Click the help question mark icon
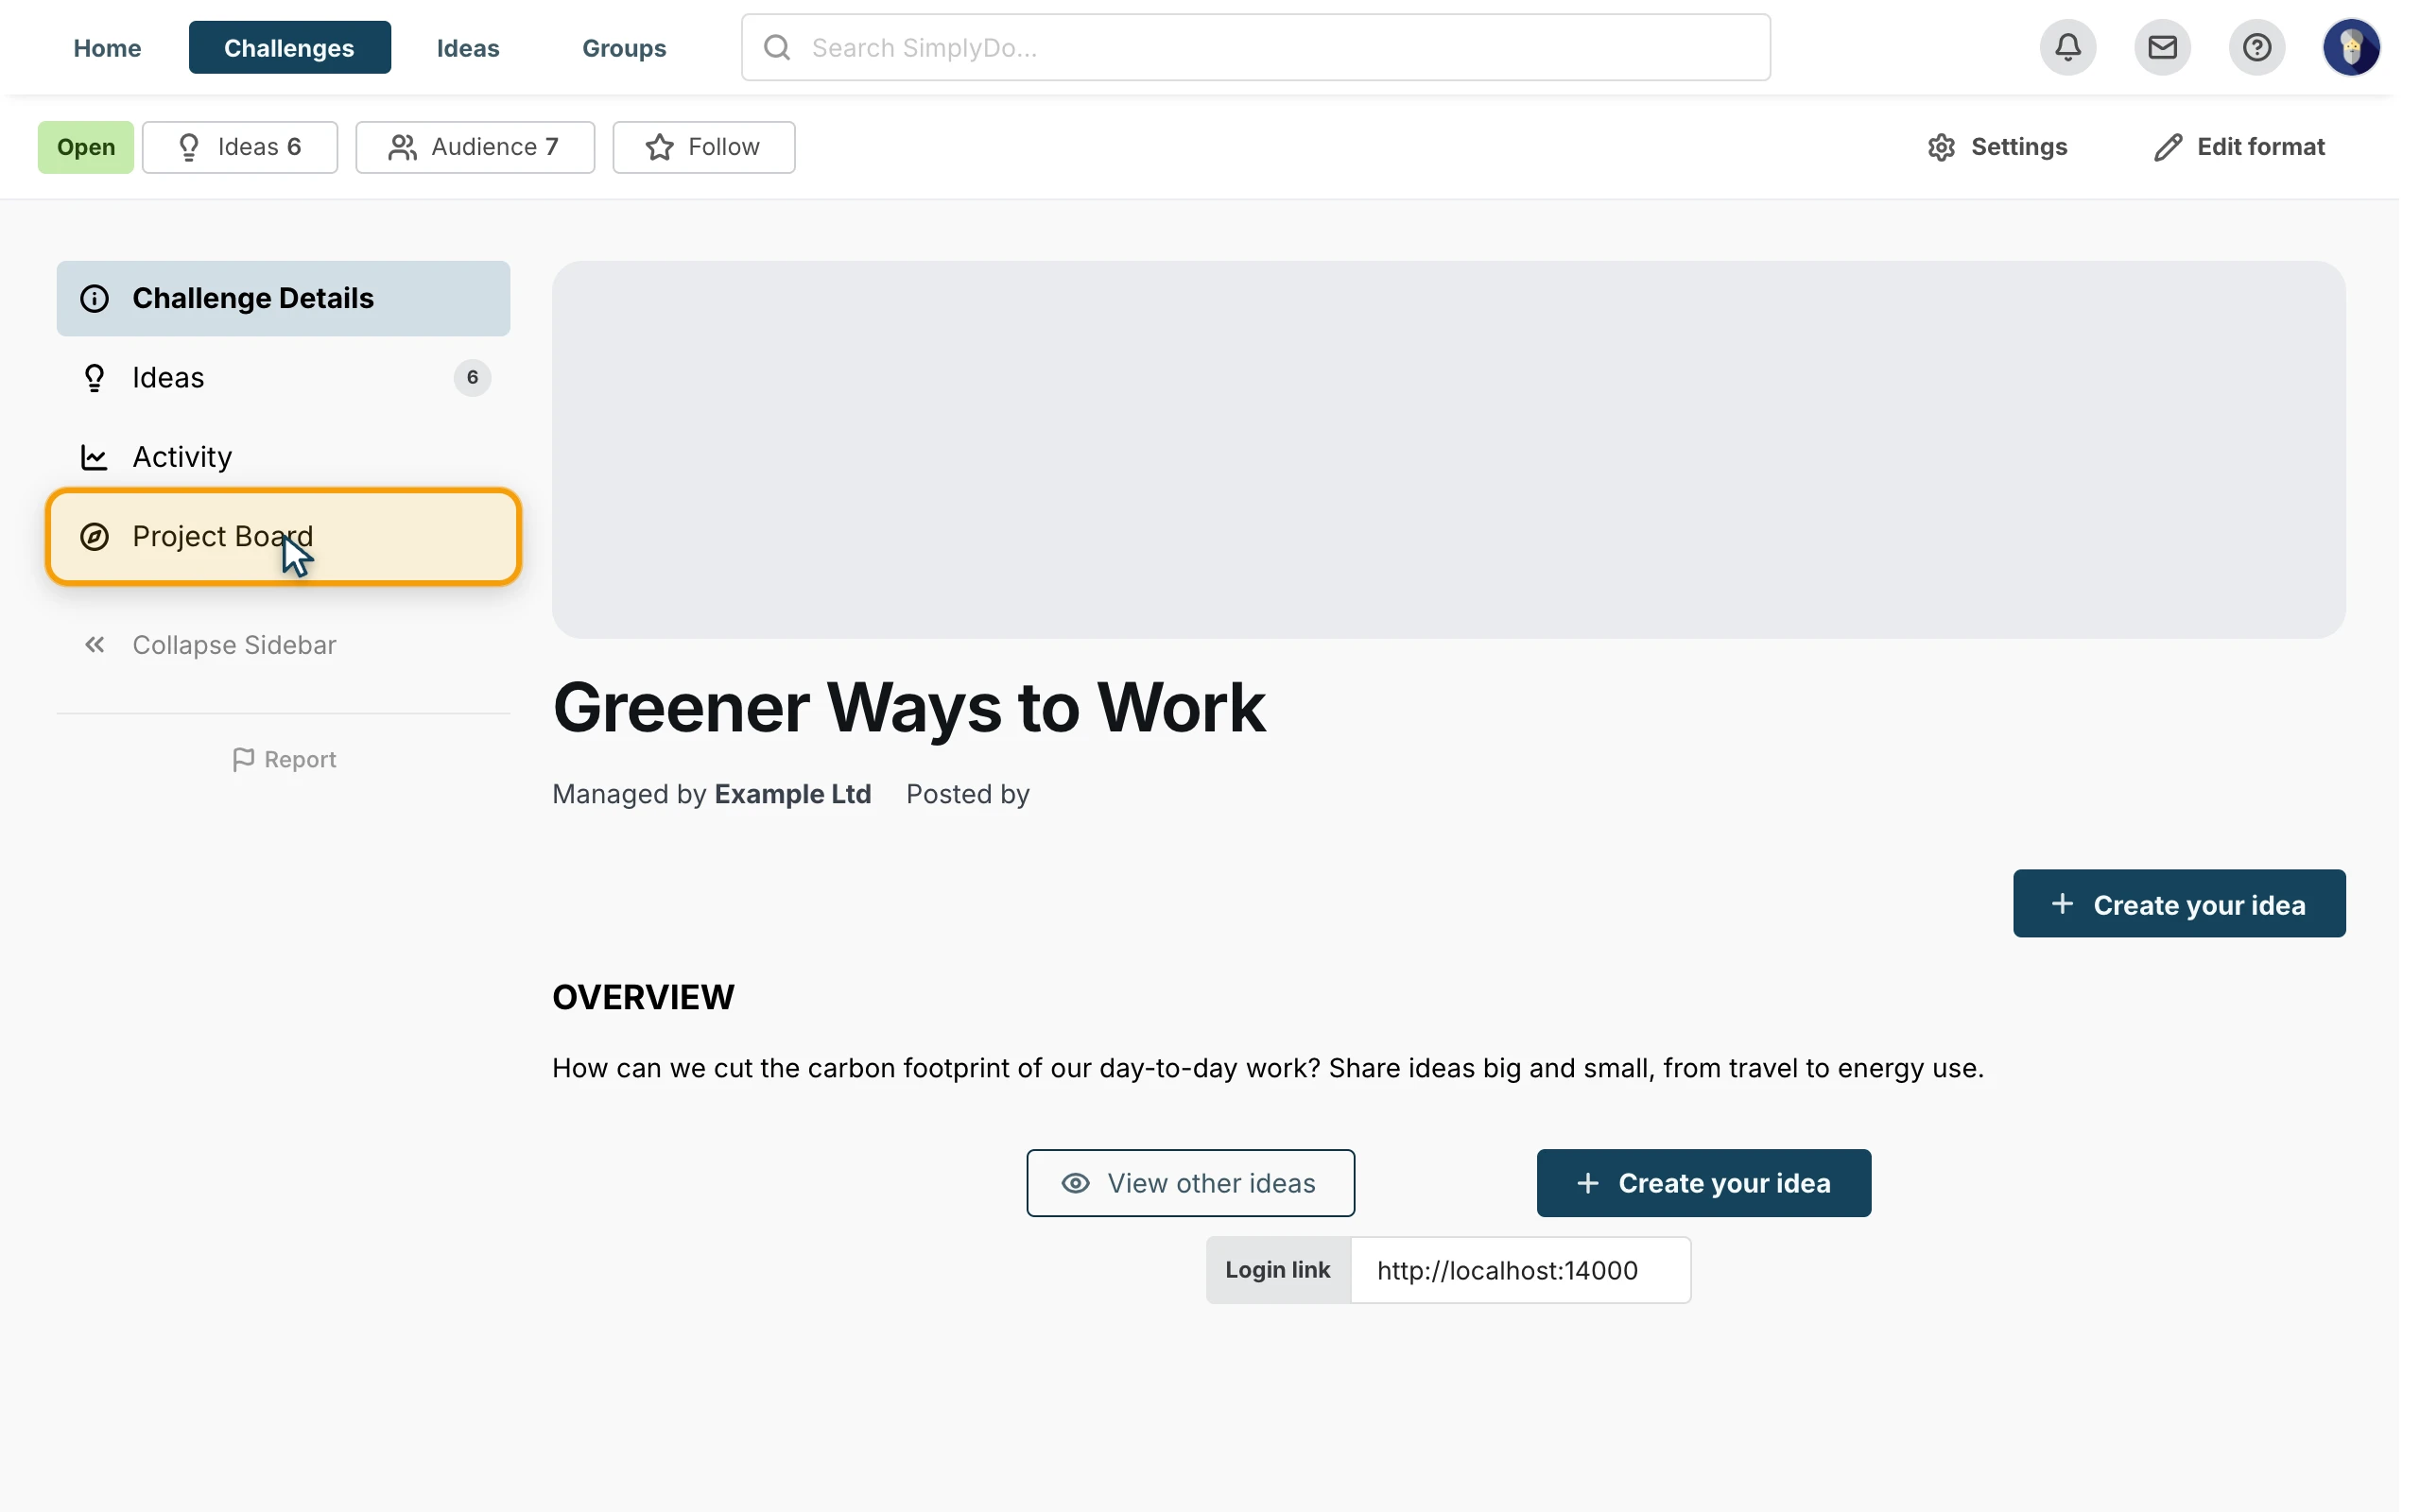Image resolution: width=2420 pixels, height=1512 pixels. [2257, 47]
